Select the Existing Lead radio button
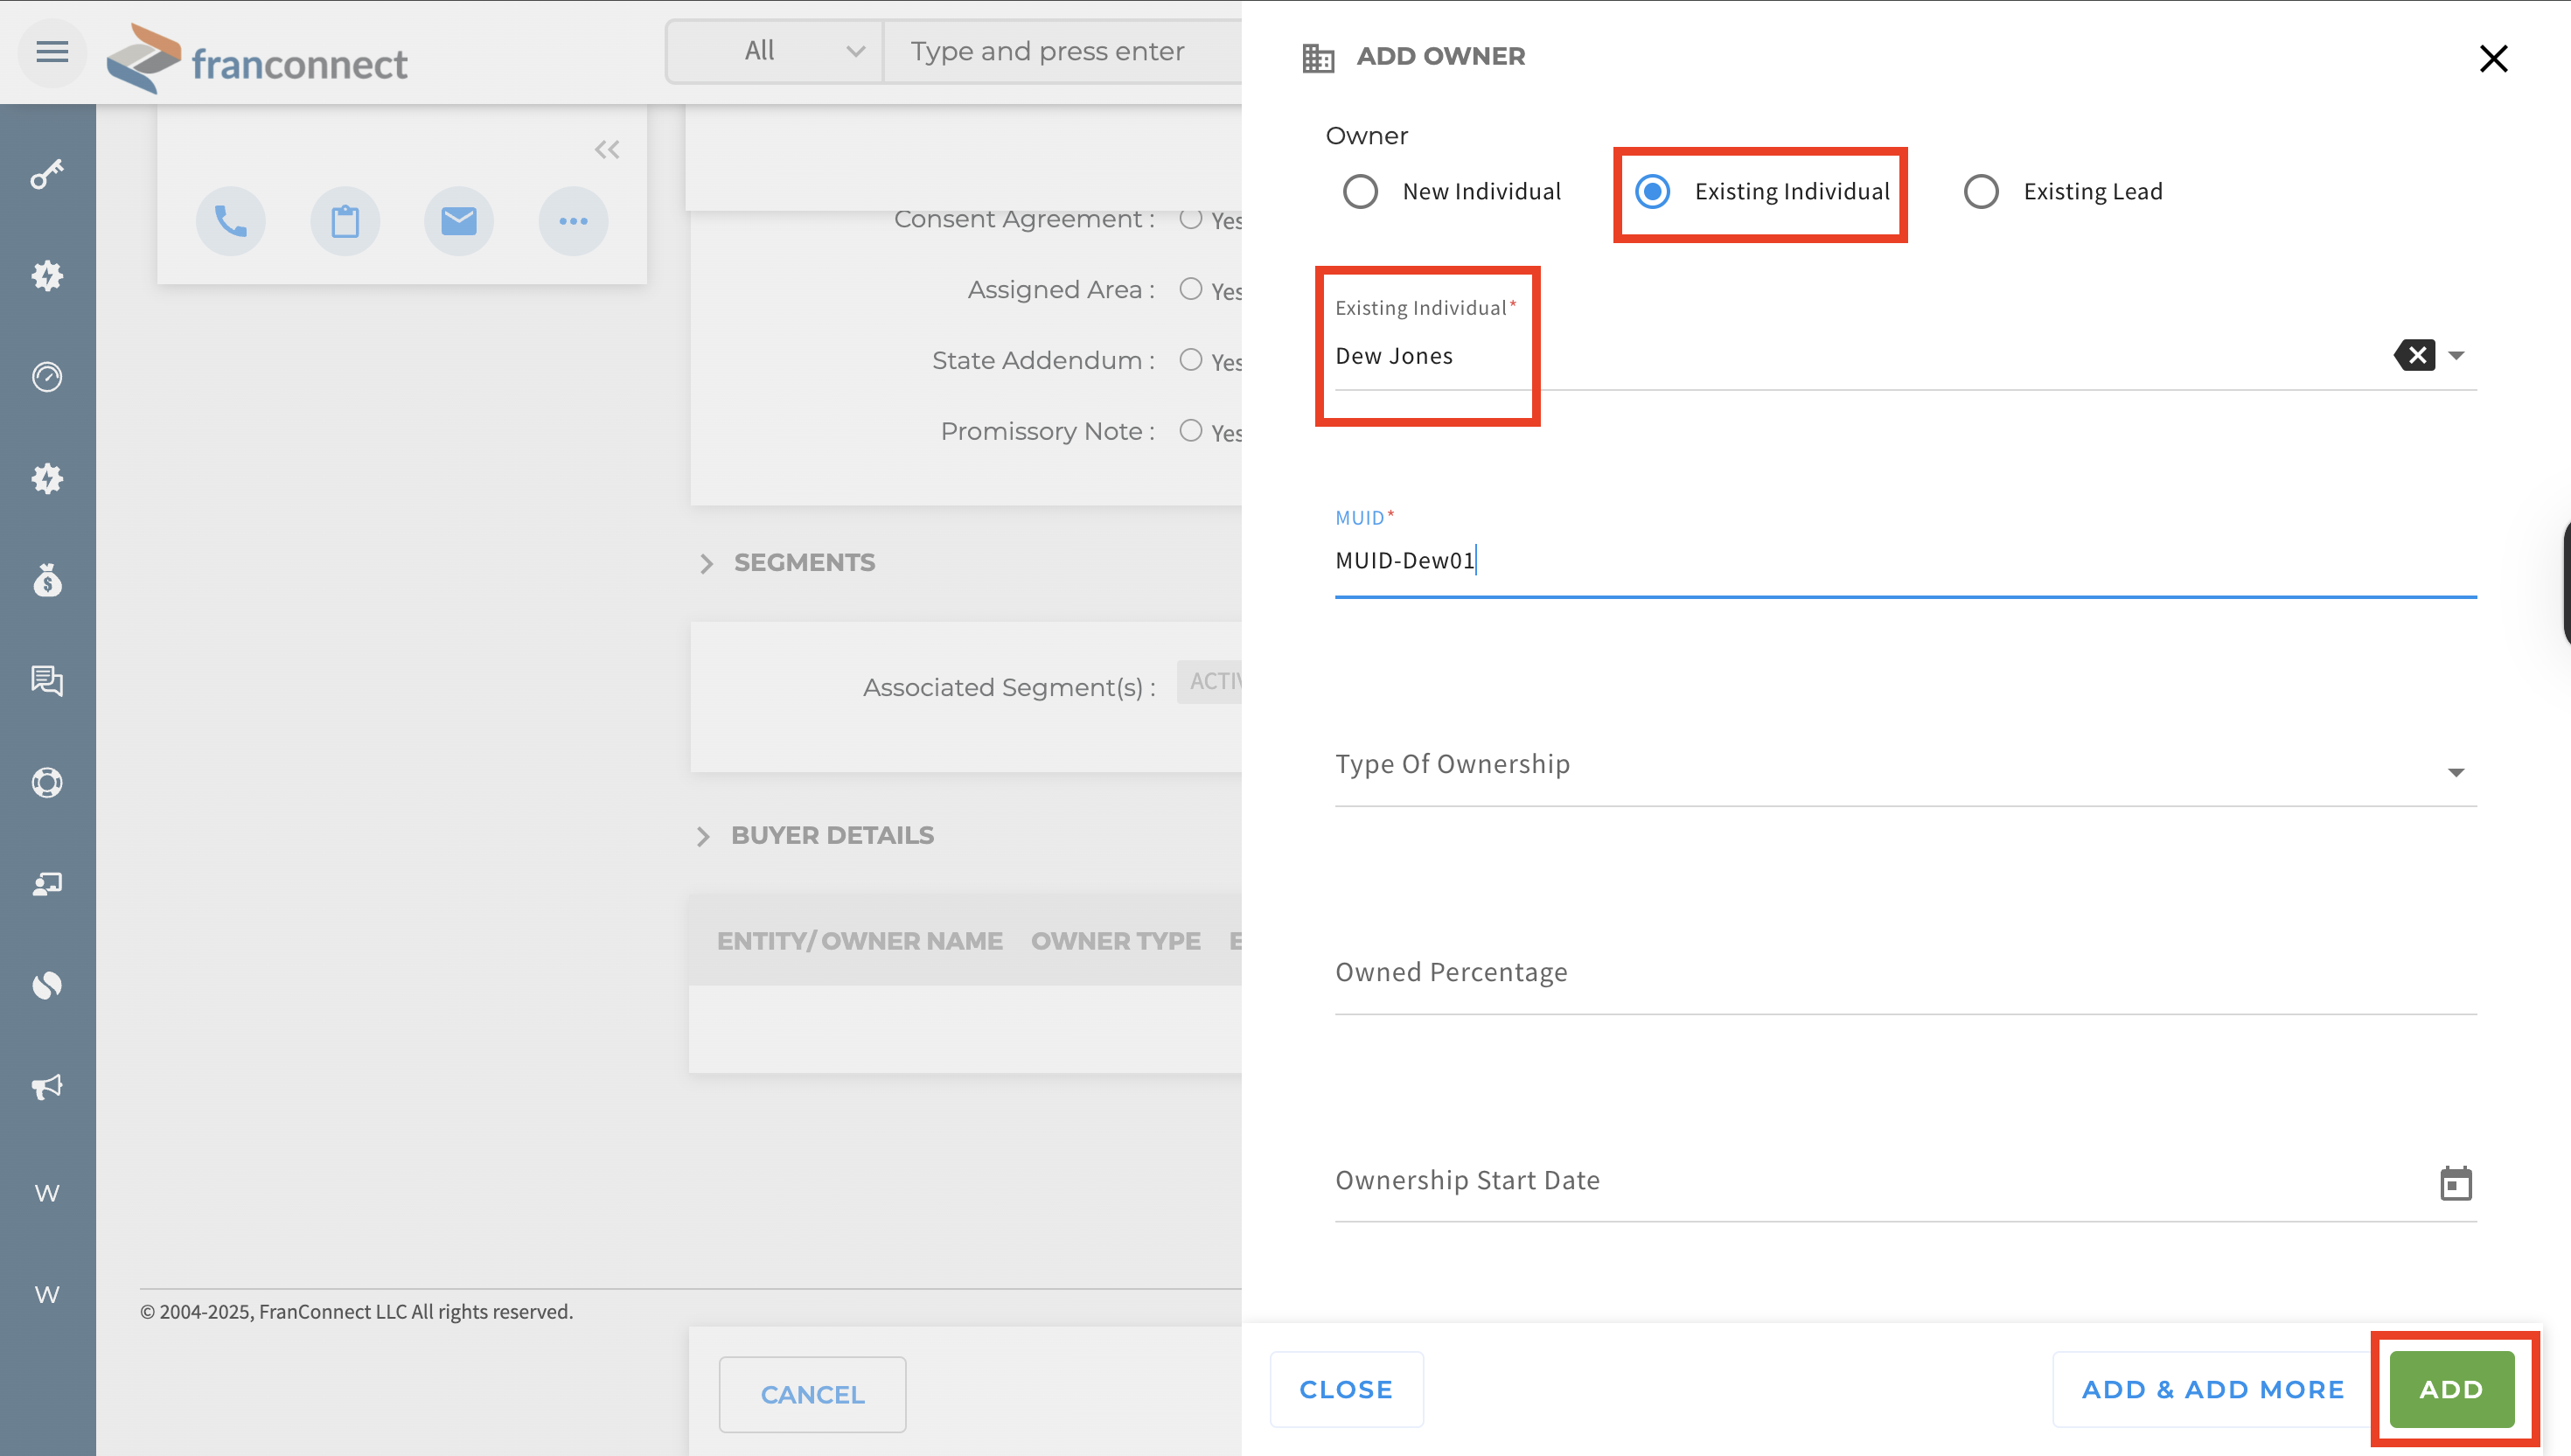 click(1981, 191)
